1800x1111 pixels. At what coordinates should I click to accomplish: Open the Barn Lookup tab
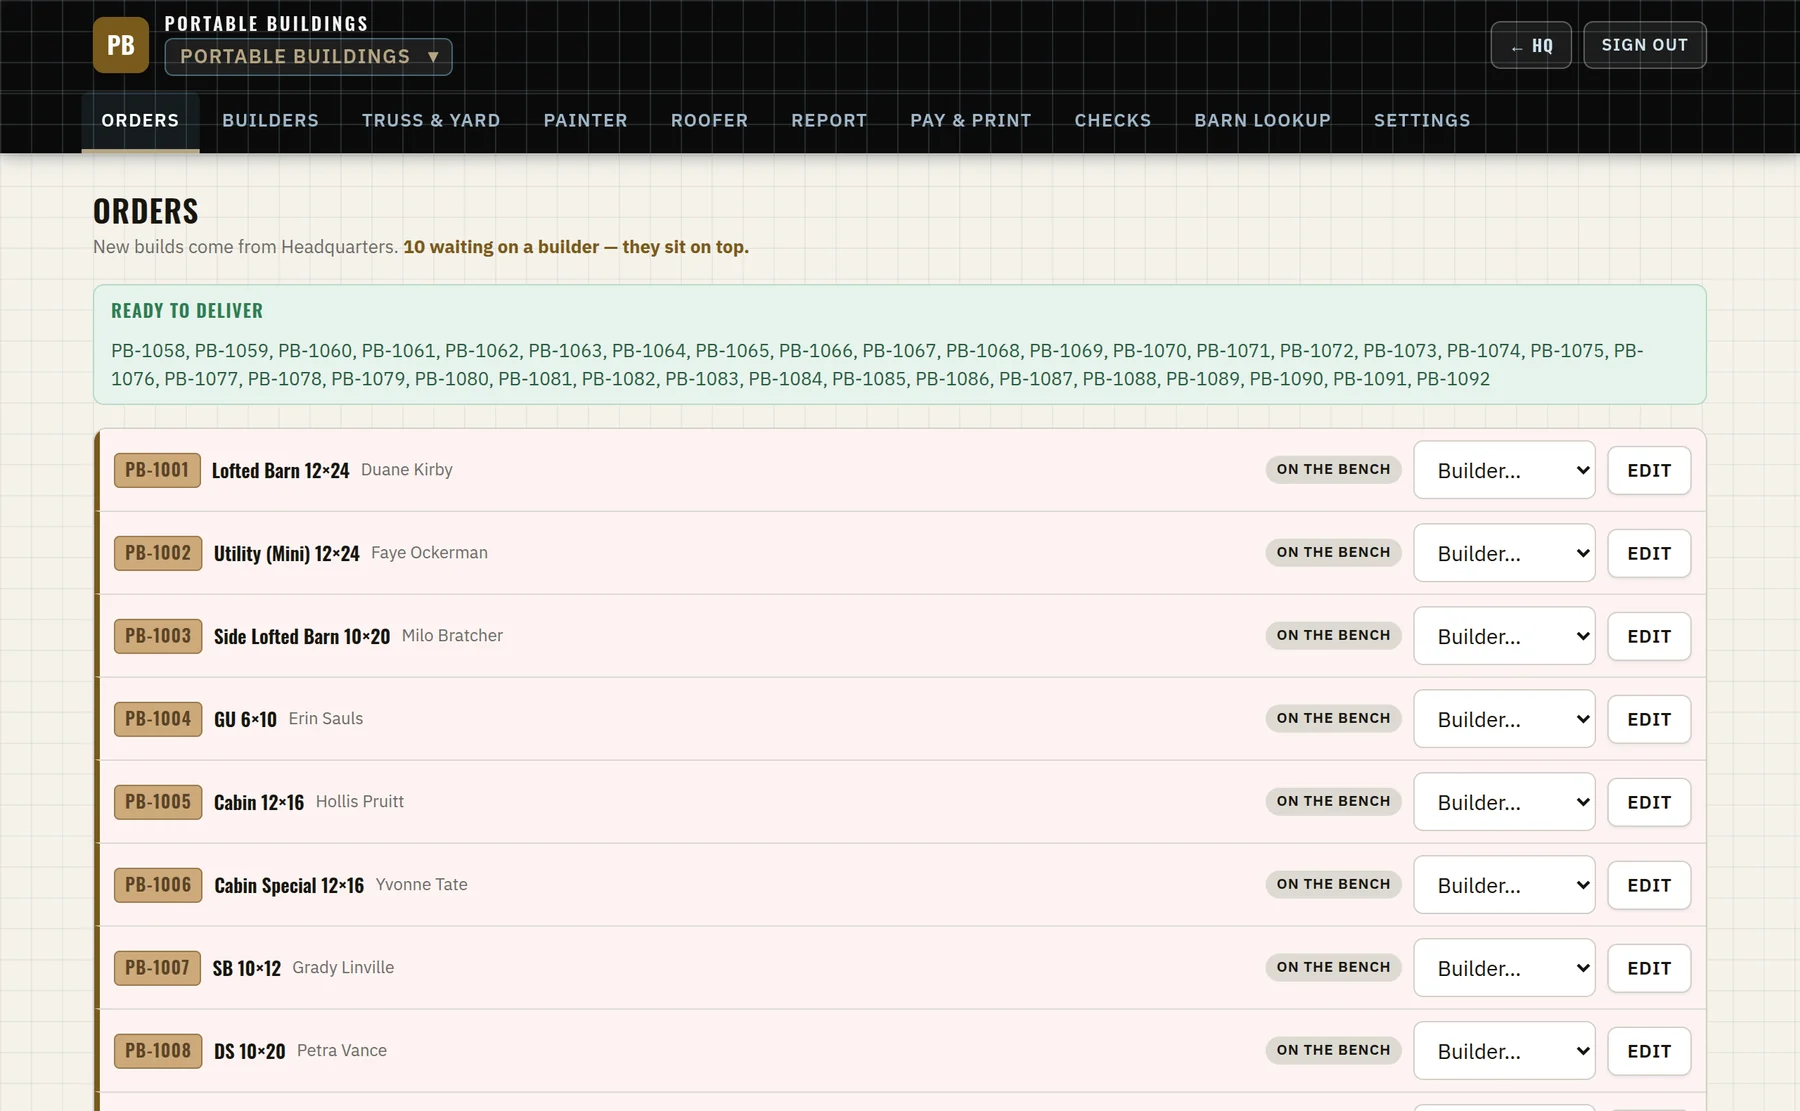coord(1262,121)
